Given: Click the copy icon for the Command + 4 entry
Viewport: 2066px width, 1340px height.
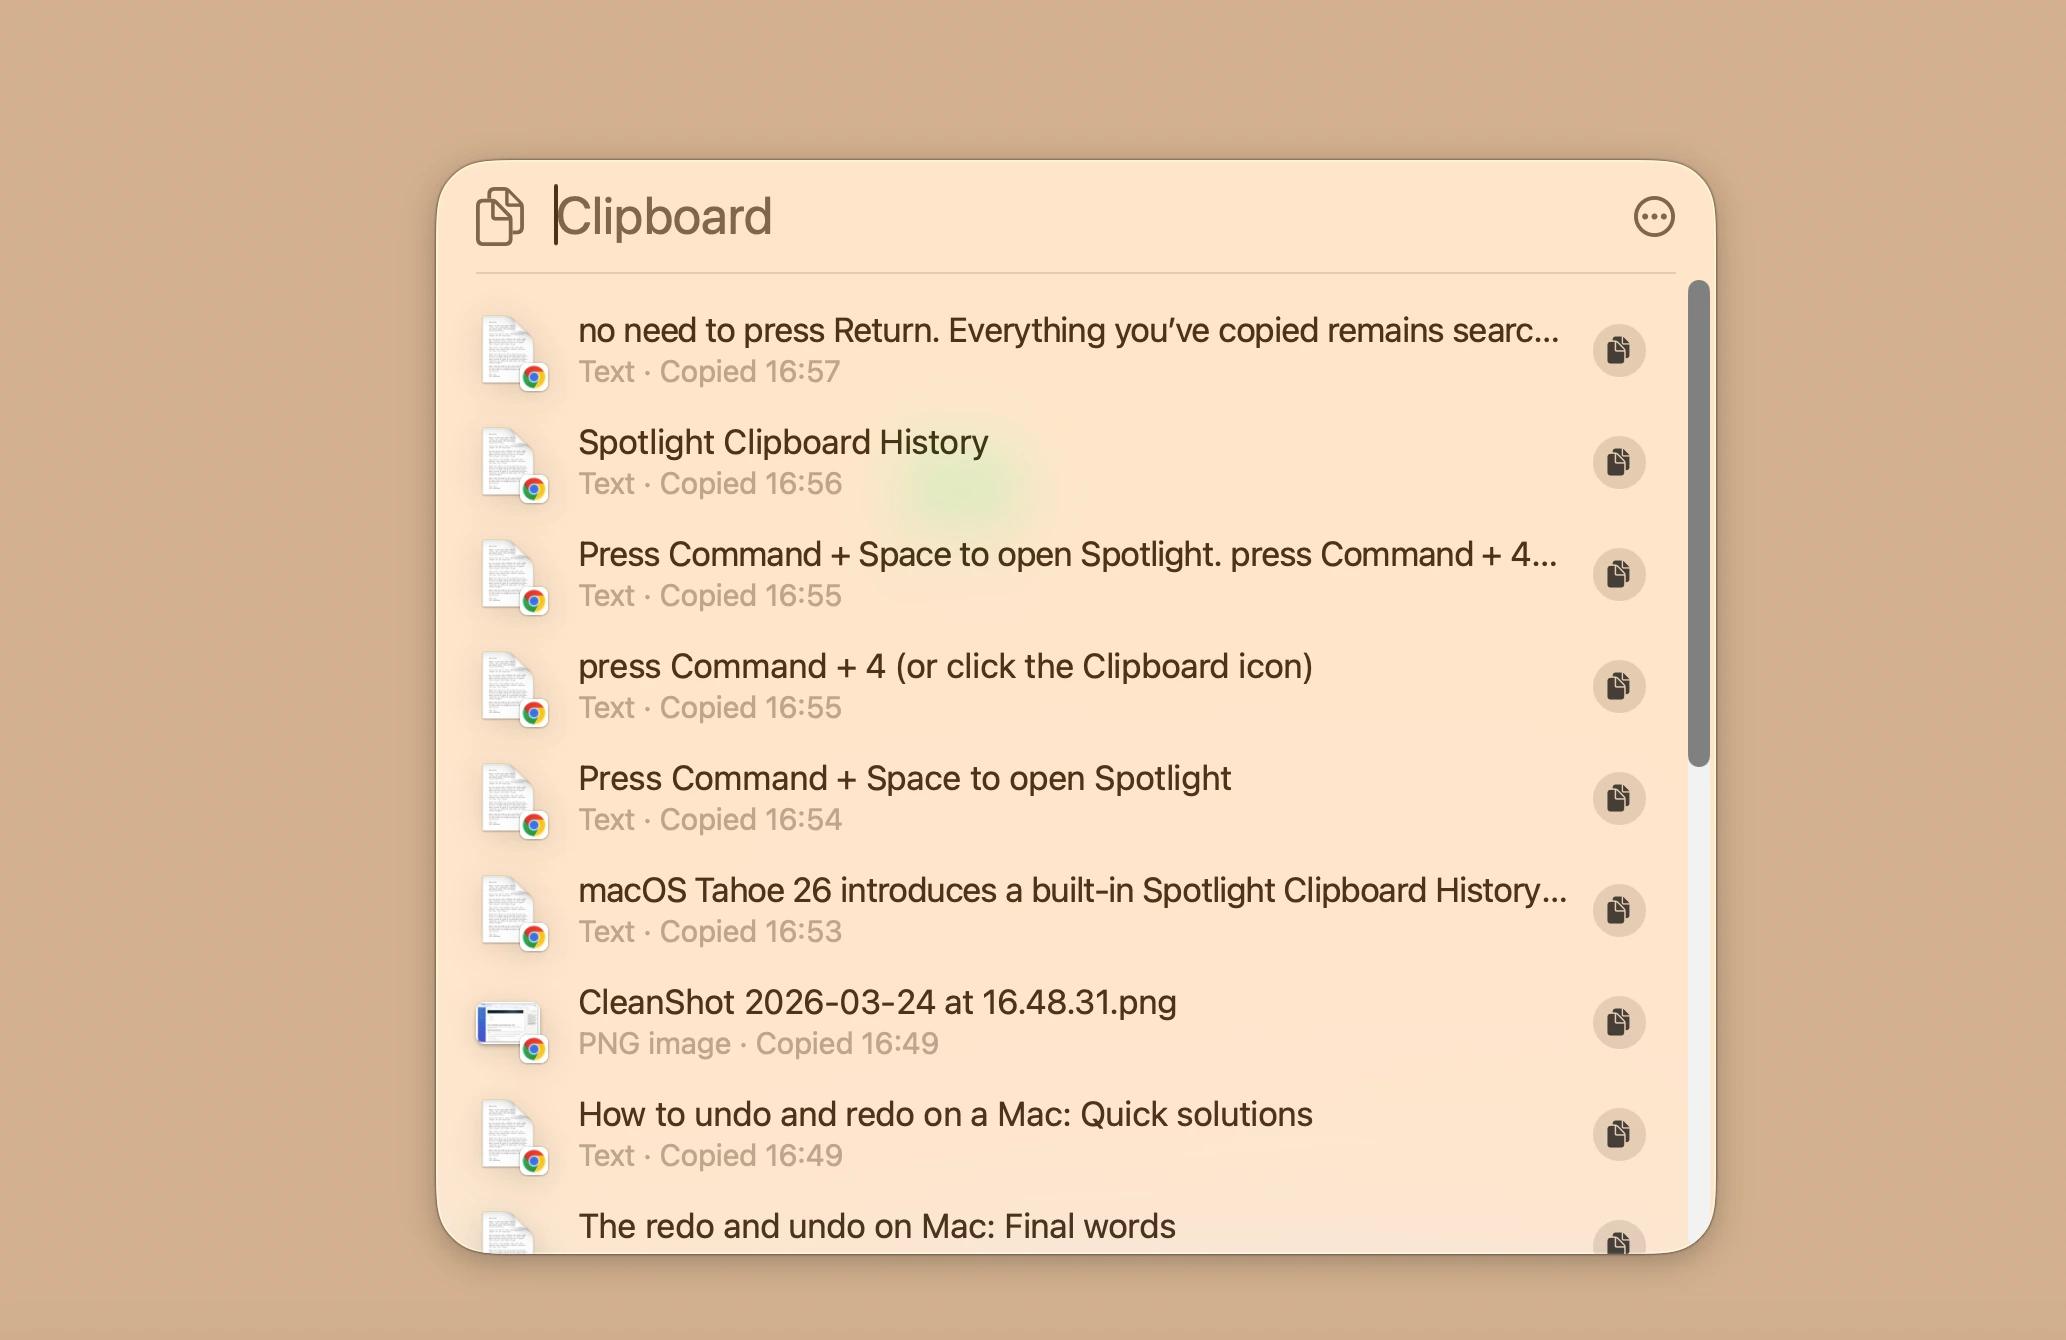Looking at the screenshot, I should coord(1619,686).
